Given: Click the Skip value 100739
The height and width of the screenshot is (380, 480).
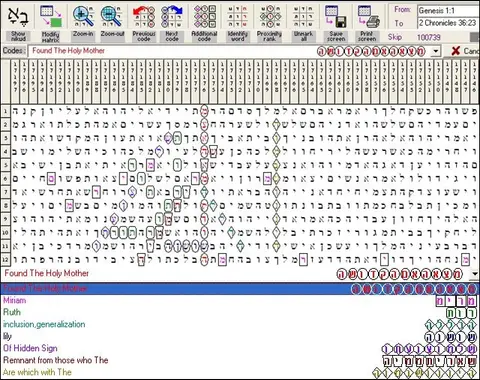Looking at the screenshot, I should 429,37.
